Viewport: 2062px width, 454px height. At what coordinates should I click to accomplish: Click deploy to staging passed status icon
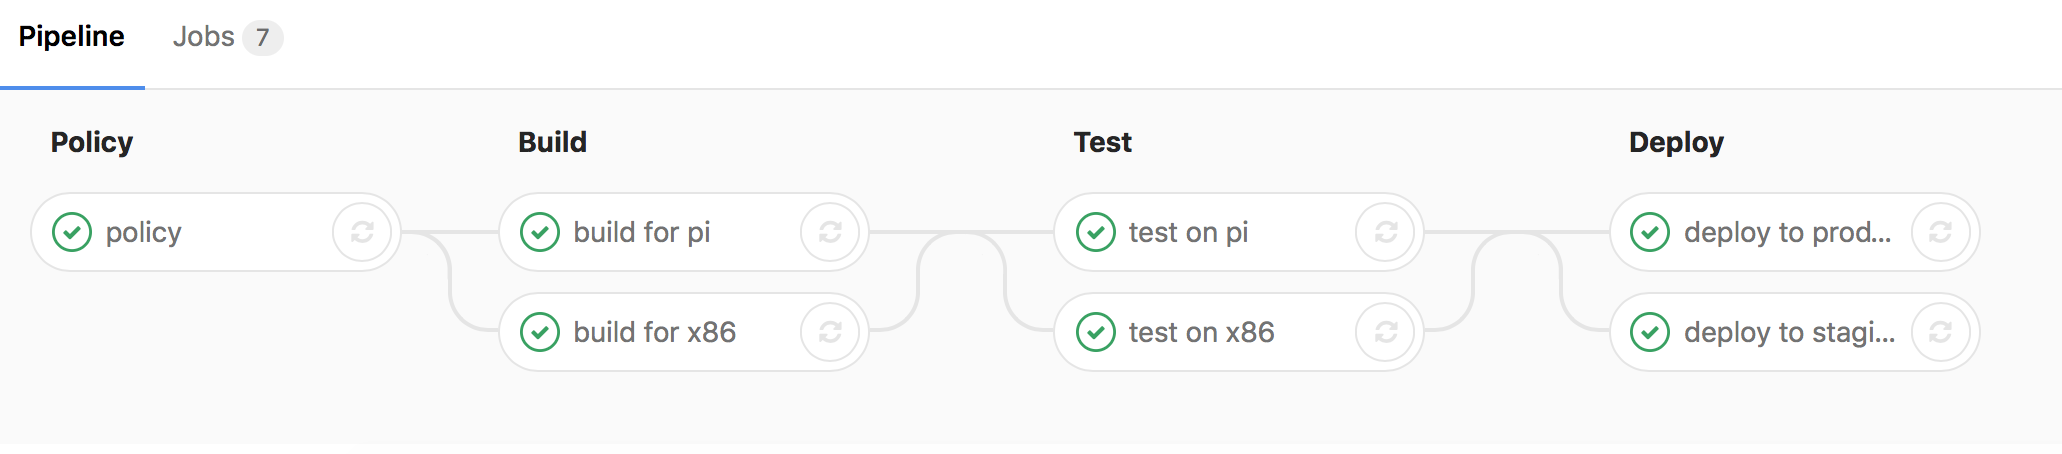tap(1650, 332)
